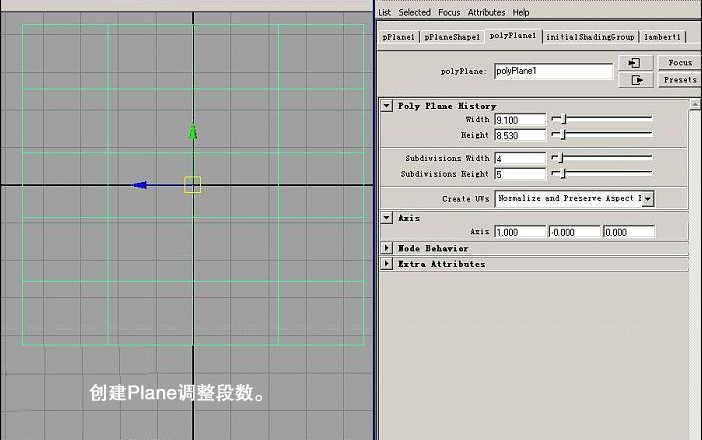Viewport: 702px width, 440px height.
Task: Collapse the Axis section
Action: [387, 218]
